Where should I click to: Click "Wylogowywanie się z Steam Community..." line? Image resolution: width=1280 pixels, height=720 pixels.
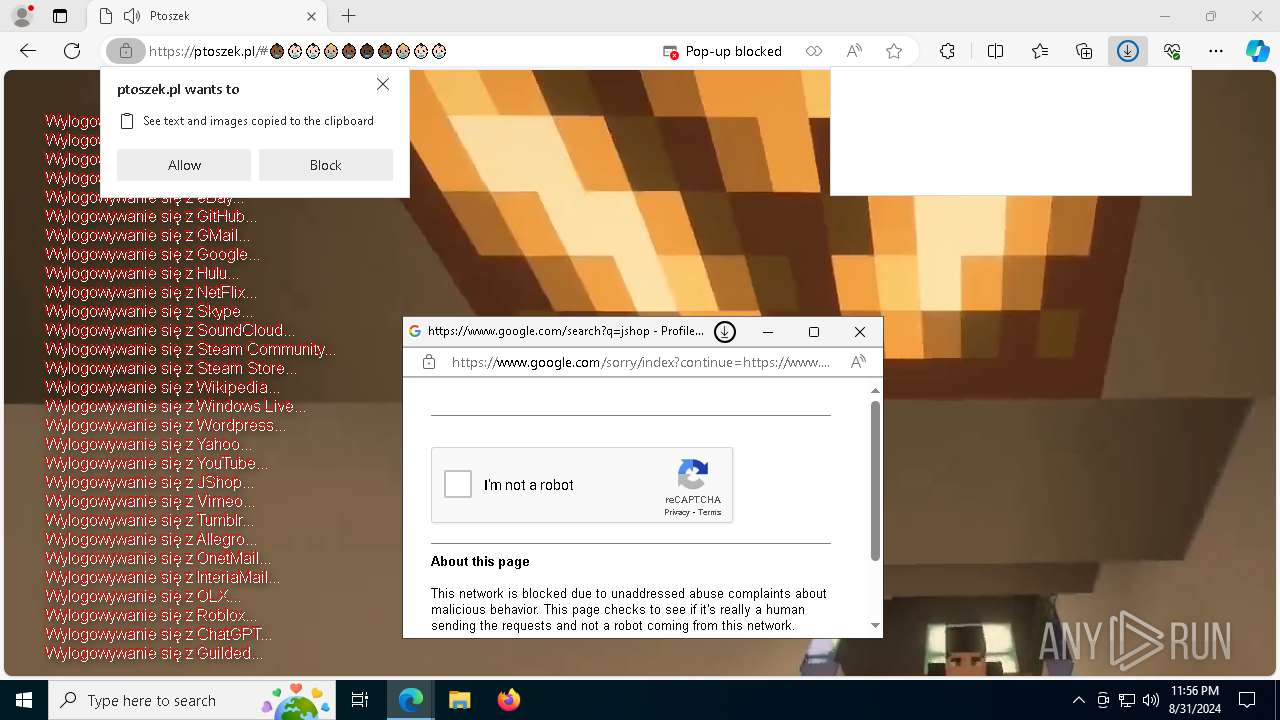click(x=190, y=349)
